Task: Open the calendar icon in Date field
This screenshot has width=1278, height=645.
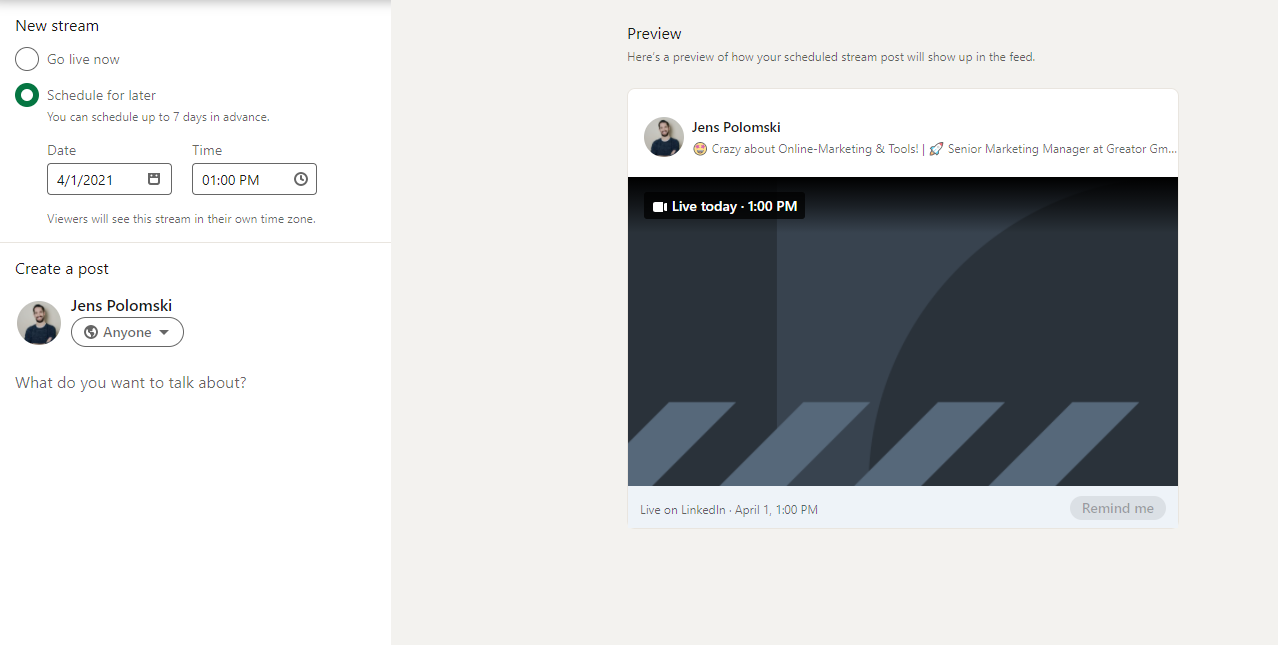Action: click(154, 179)
